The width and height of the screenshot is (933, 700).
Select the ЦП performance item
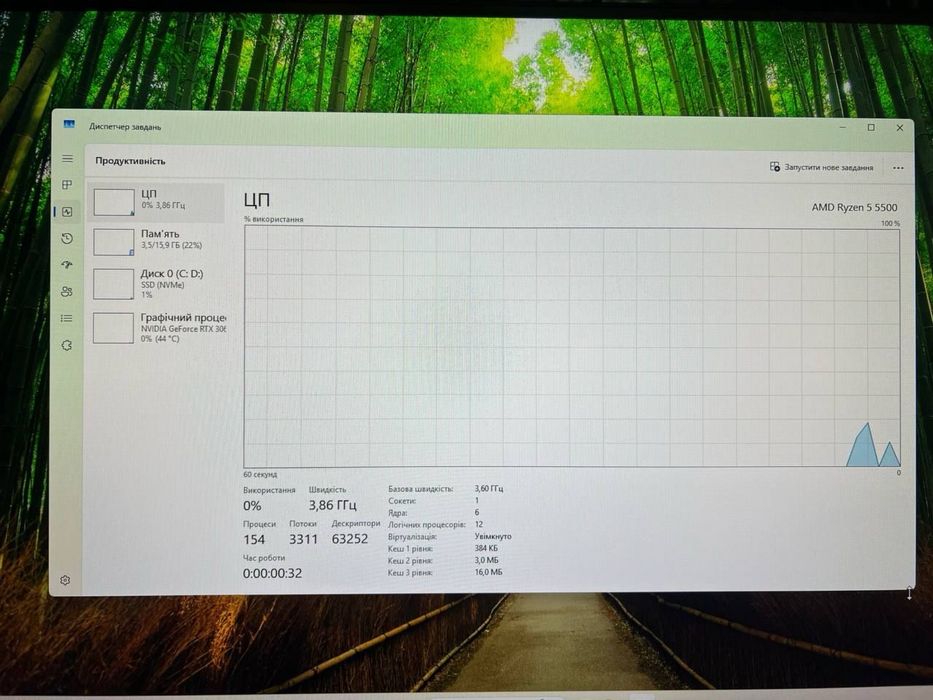pyautogui.click(x=156, y=202)
